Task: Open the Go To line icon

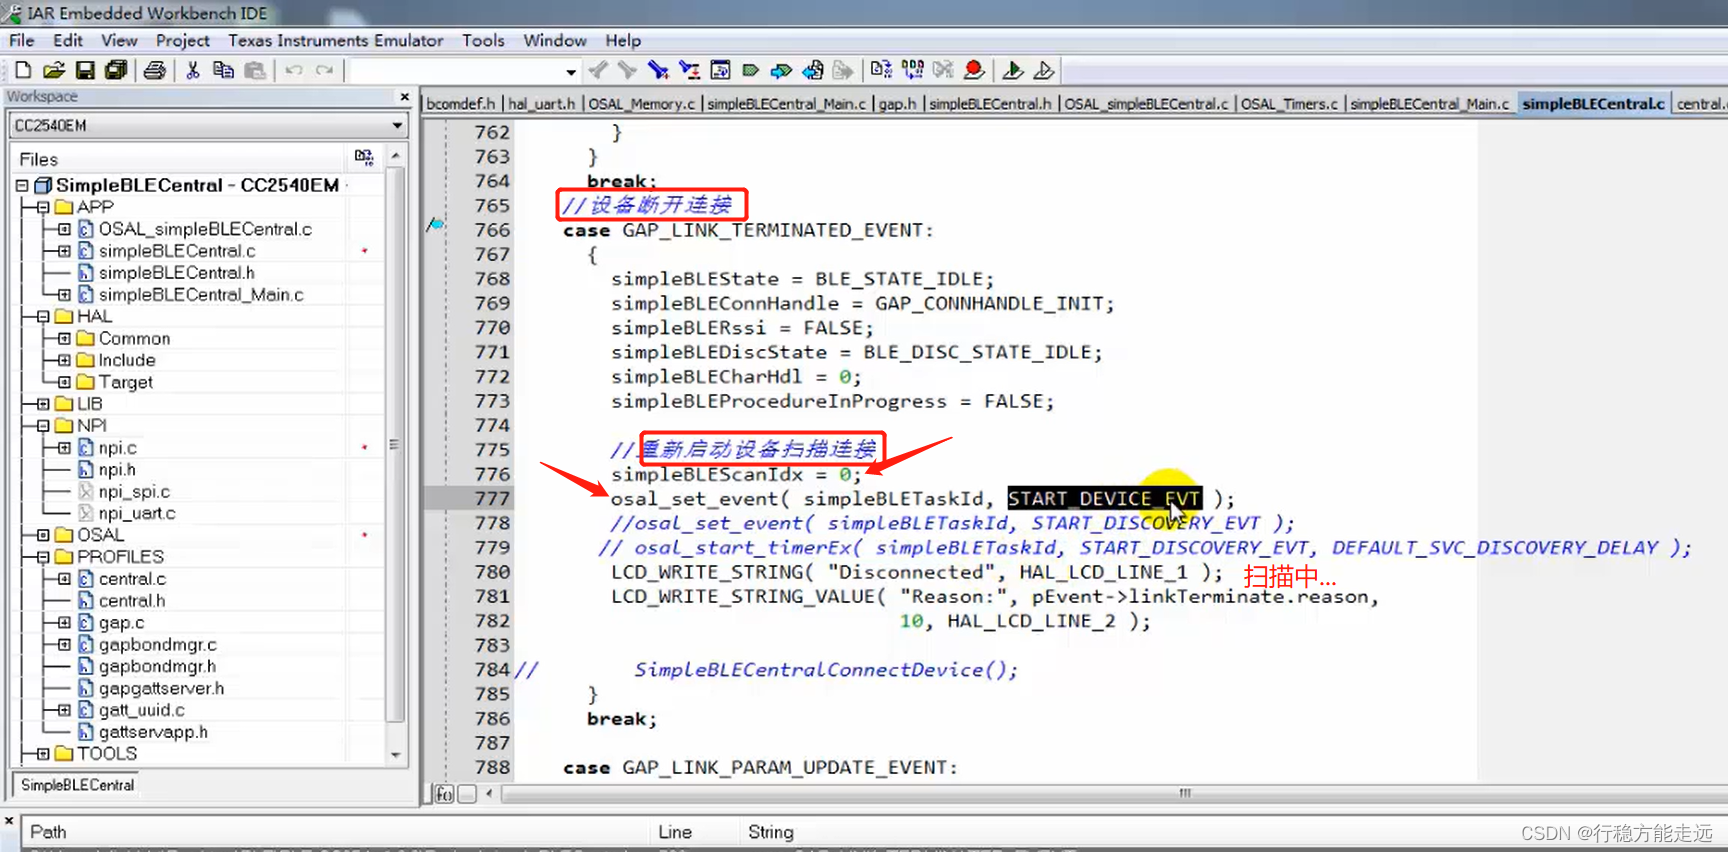Action: click(x=720, y=70)
